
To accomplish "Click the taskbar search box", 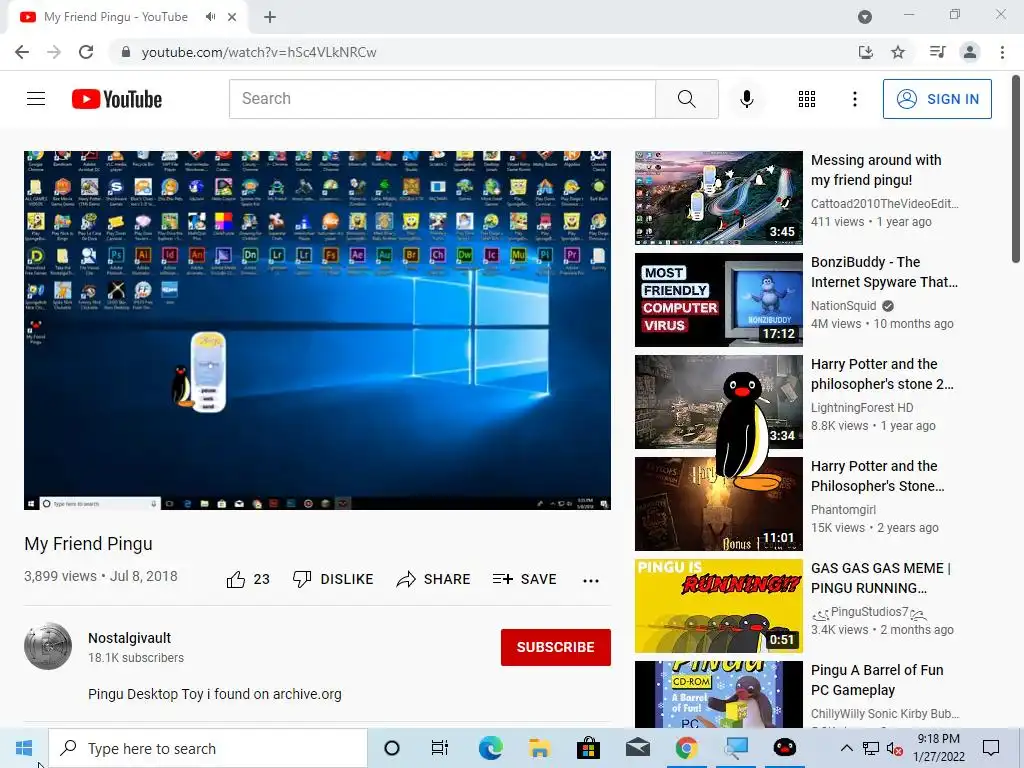I will pyautogui.click(x=208, y=748).
